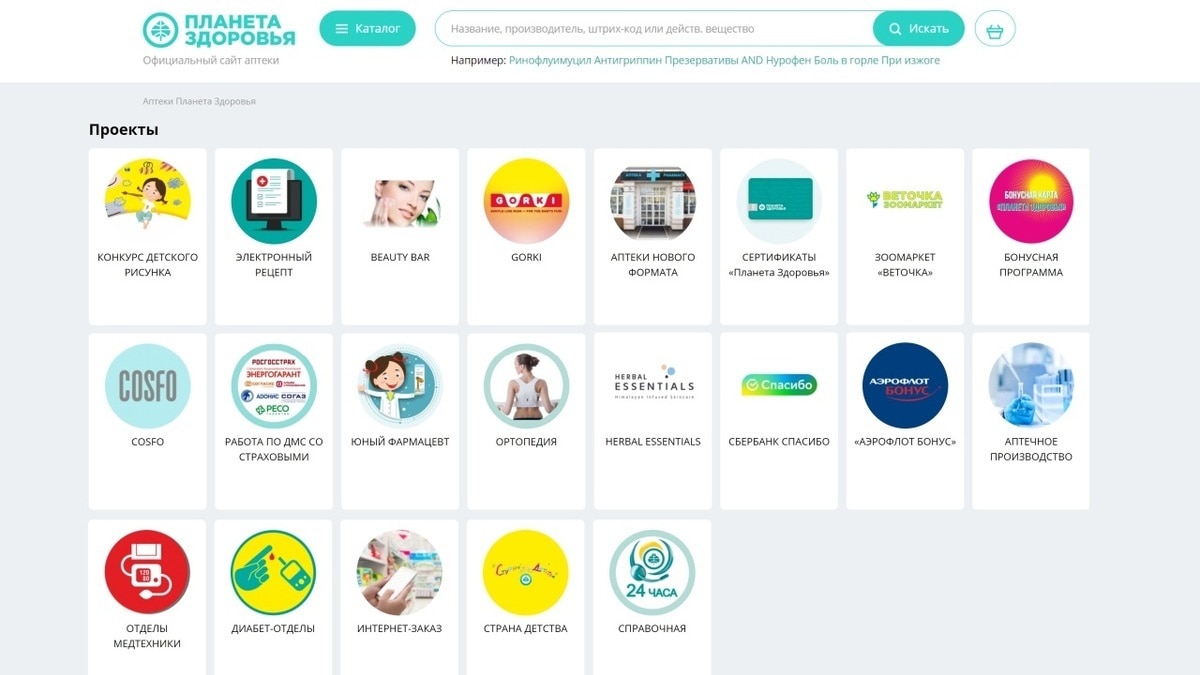Open the COSFO brand icon
The width and height of the screenshot is (1200, 675).
tap(148, 386)
